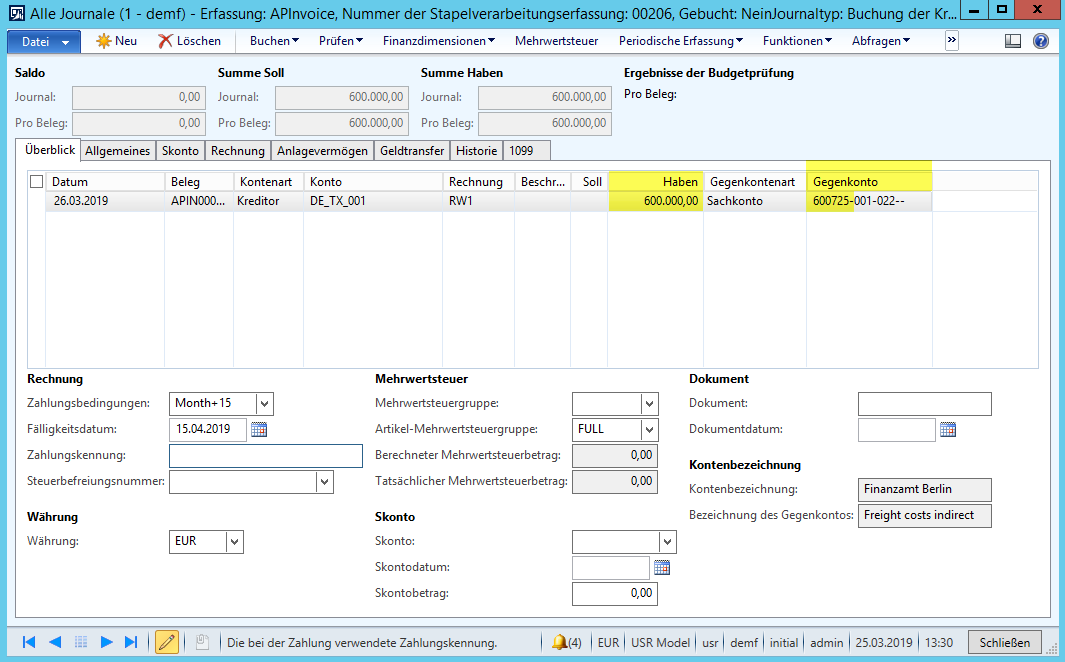
Task: Expand the Zahlungsbedingungen dropdown
Action: click(x=264, y=403)
